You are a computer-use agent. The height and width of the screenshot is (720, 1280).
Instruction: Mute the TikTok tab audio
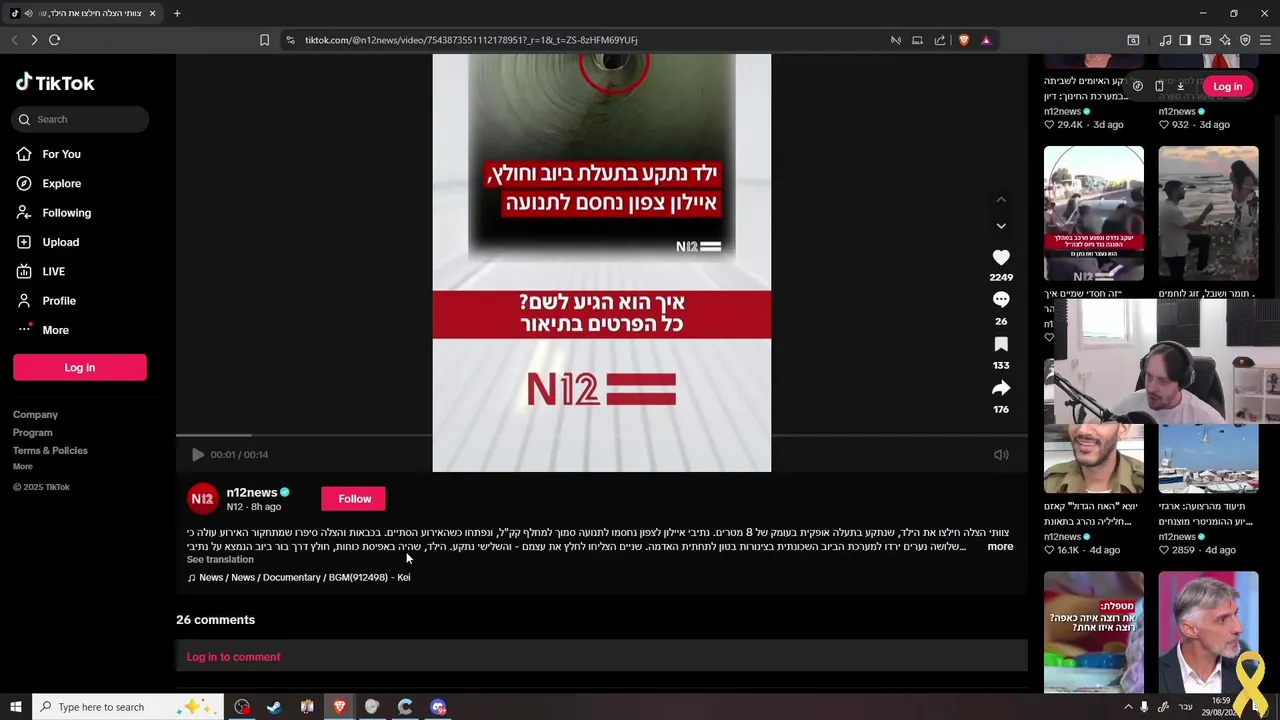click(28, 13)
